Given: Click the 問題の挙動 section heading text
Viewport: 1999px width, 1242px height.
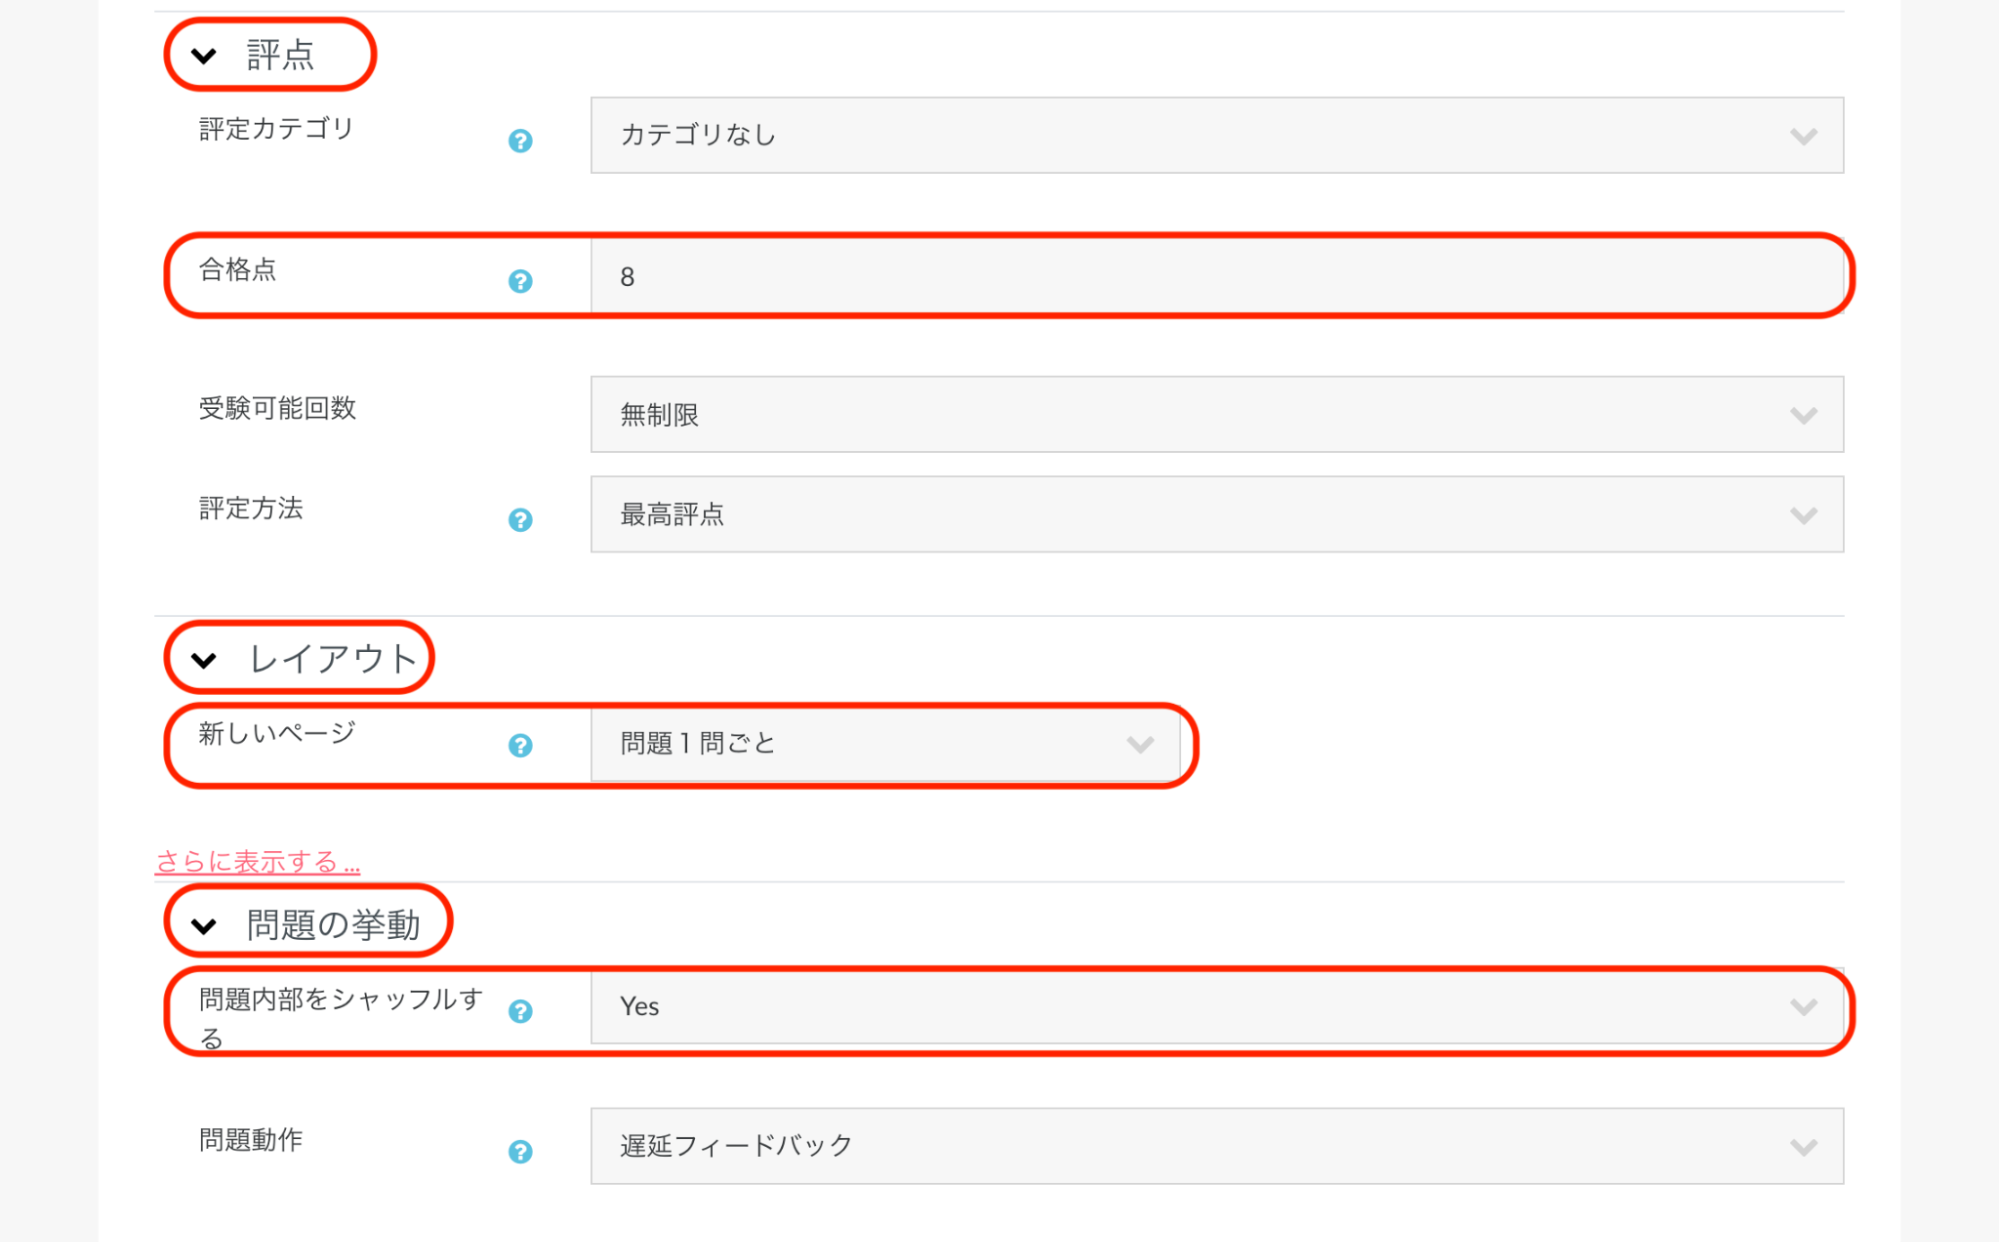Looking at the screenshot, I should [x=333, y=925].
